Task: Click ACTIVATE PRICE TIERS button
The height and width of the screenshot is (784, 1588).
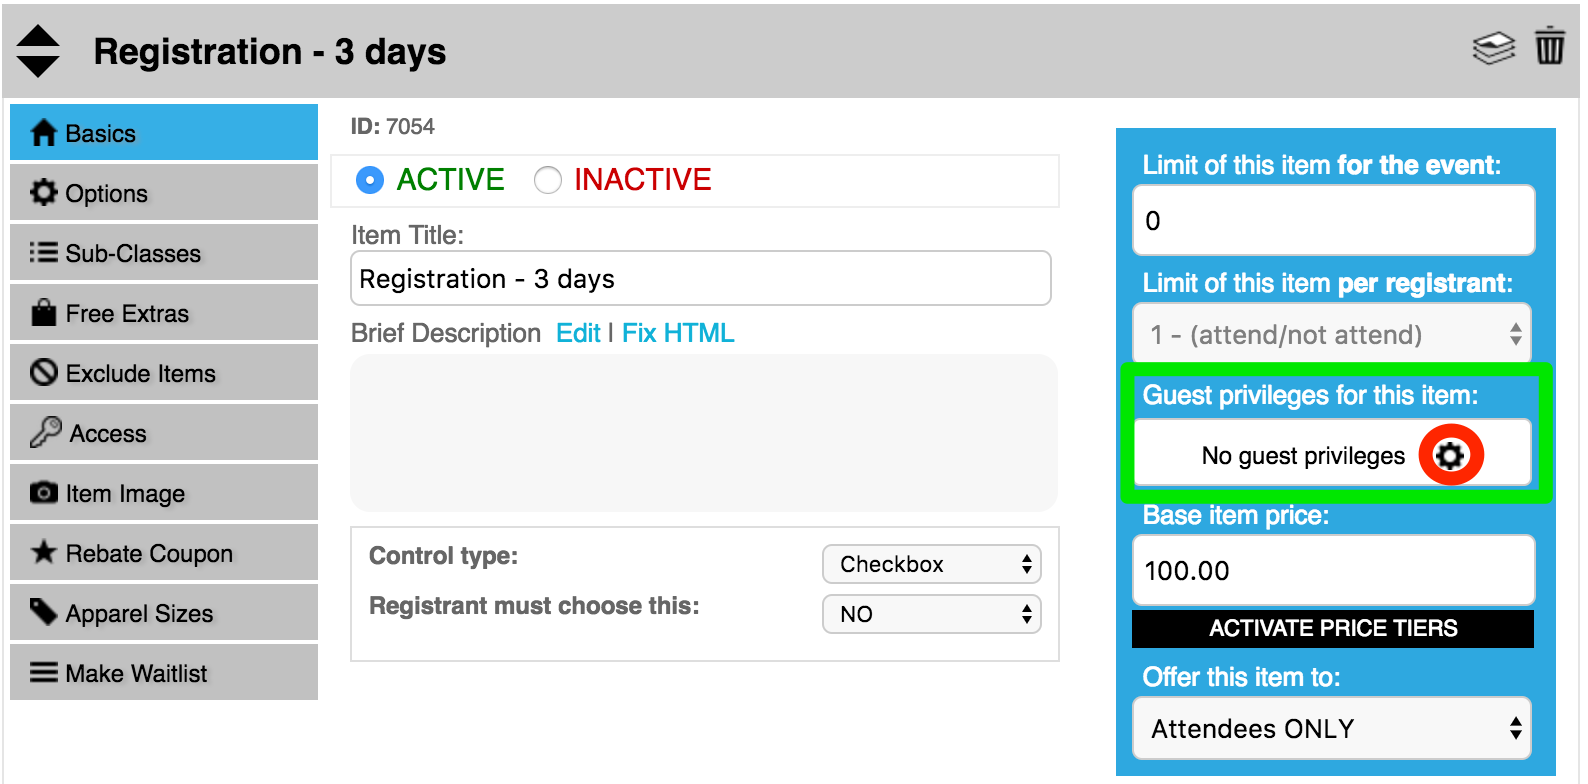Action: pos(1333,628)
